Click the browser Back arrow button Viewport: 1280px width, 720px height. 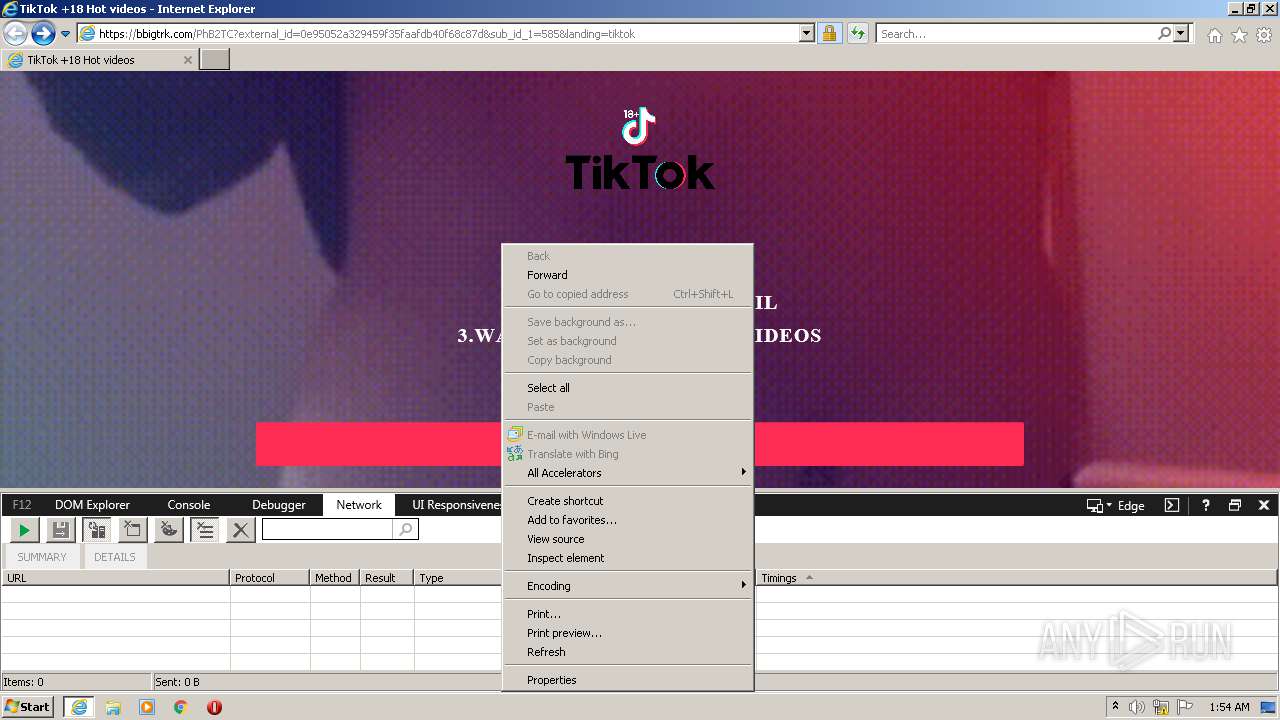pyautogui.click(x=15, y=33)
